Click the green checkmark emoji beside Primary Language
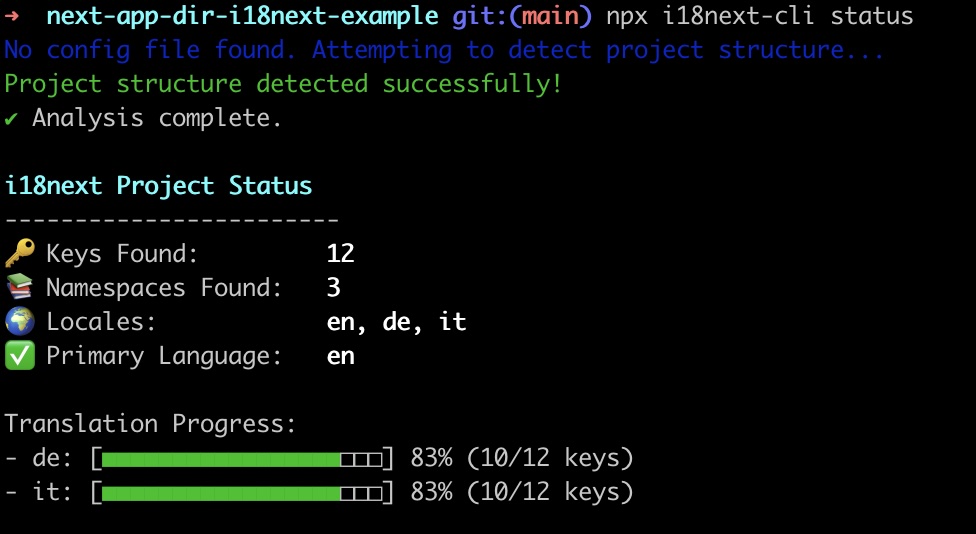The width and height of the screenshot is (976, 534). click(20, 356)
